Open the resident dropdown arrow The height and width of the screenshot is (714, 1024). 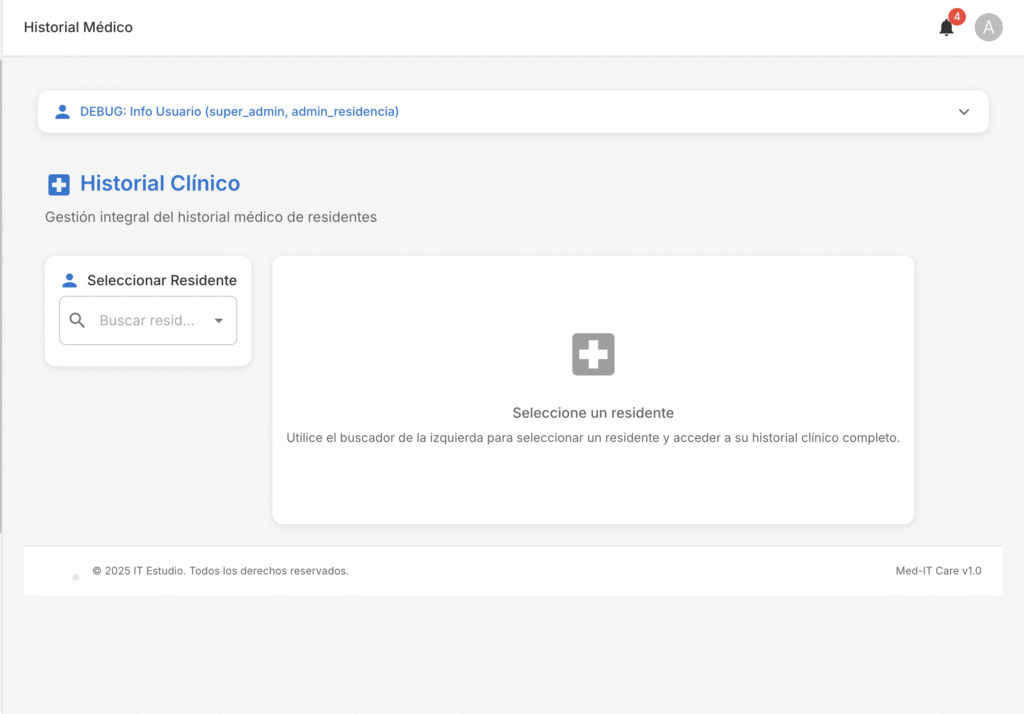pyautogui.click(x=219, y=321)
